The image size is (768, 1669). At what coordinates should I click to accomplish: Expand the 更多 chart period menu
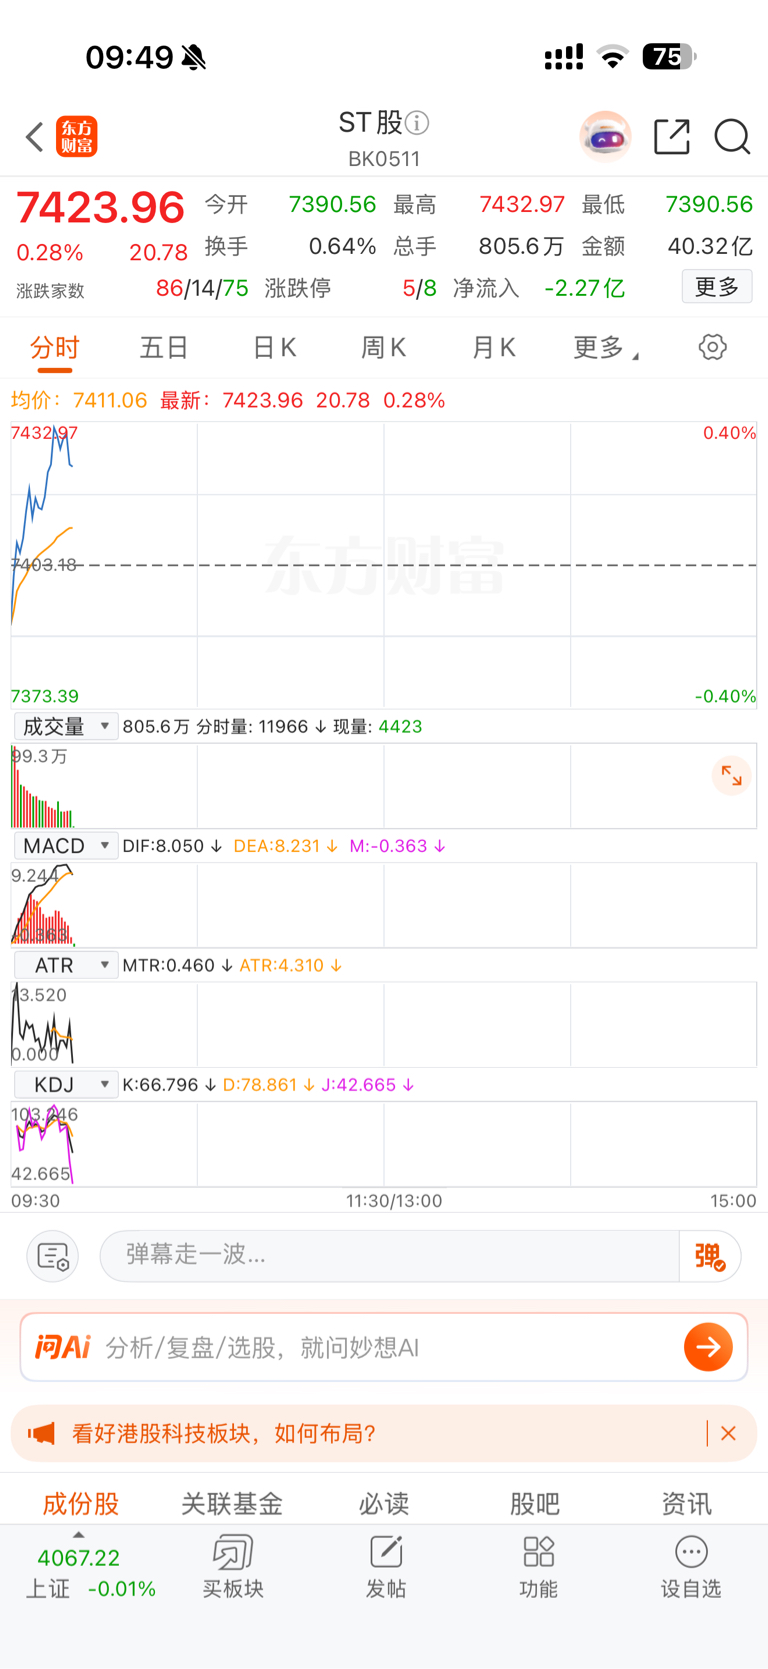click(606, 347)
